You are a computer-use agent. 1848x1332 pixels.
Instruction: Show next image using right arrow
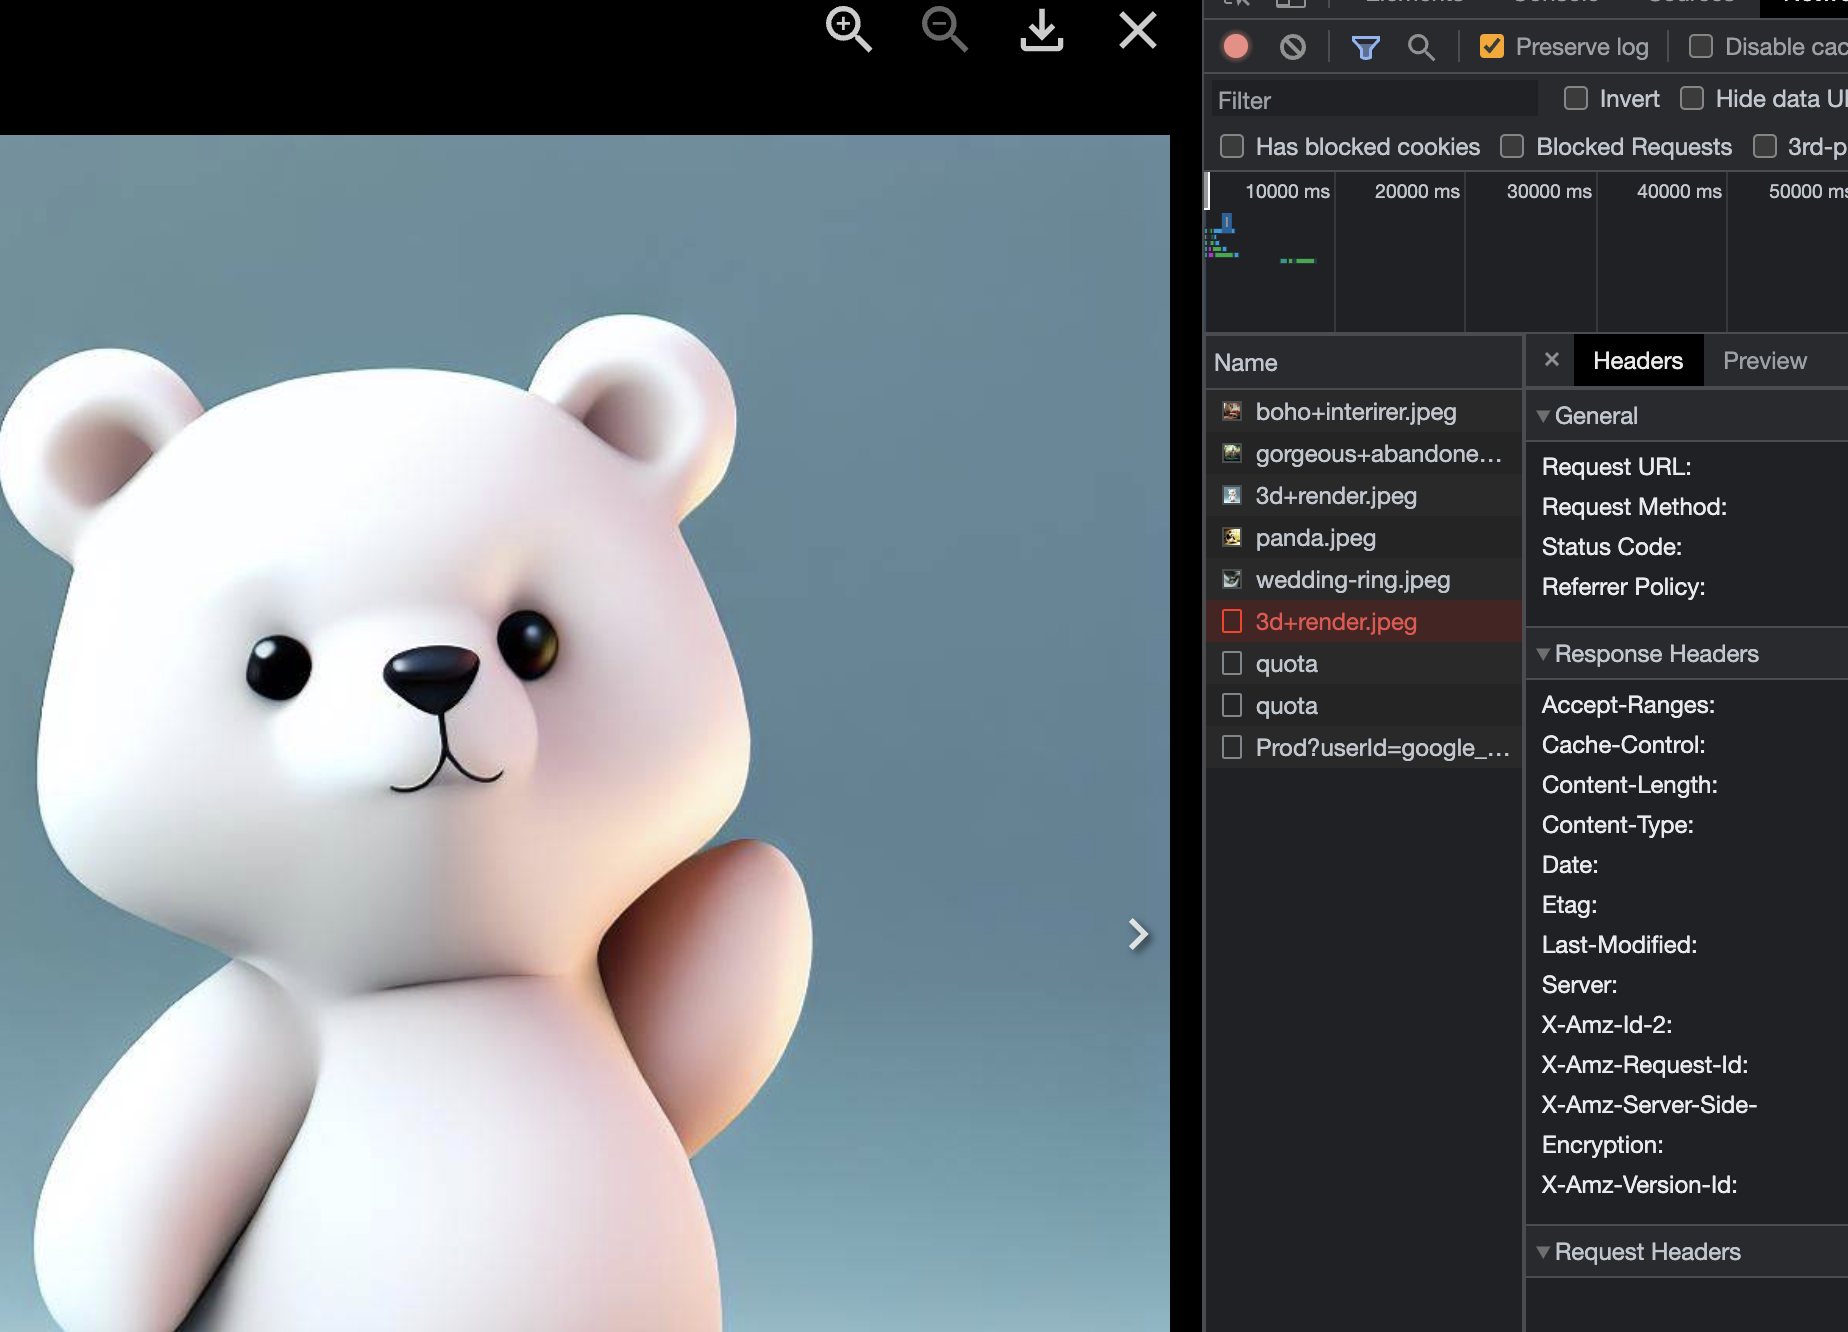click(x=1139, y=934)
